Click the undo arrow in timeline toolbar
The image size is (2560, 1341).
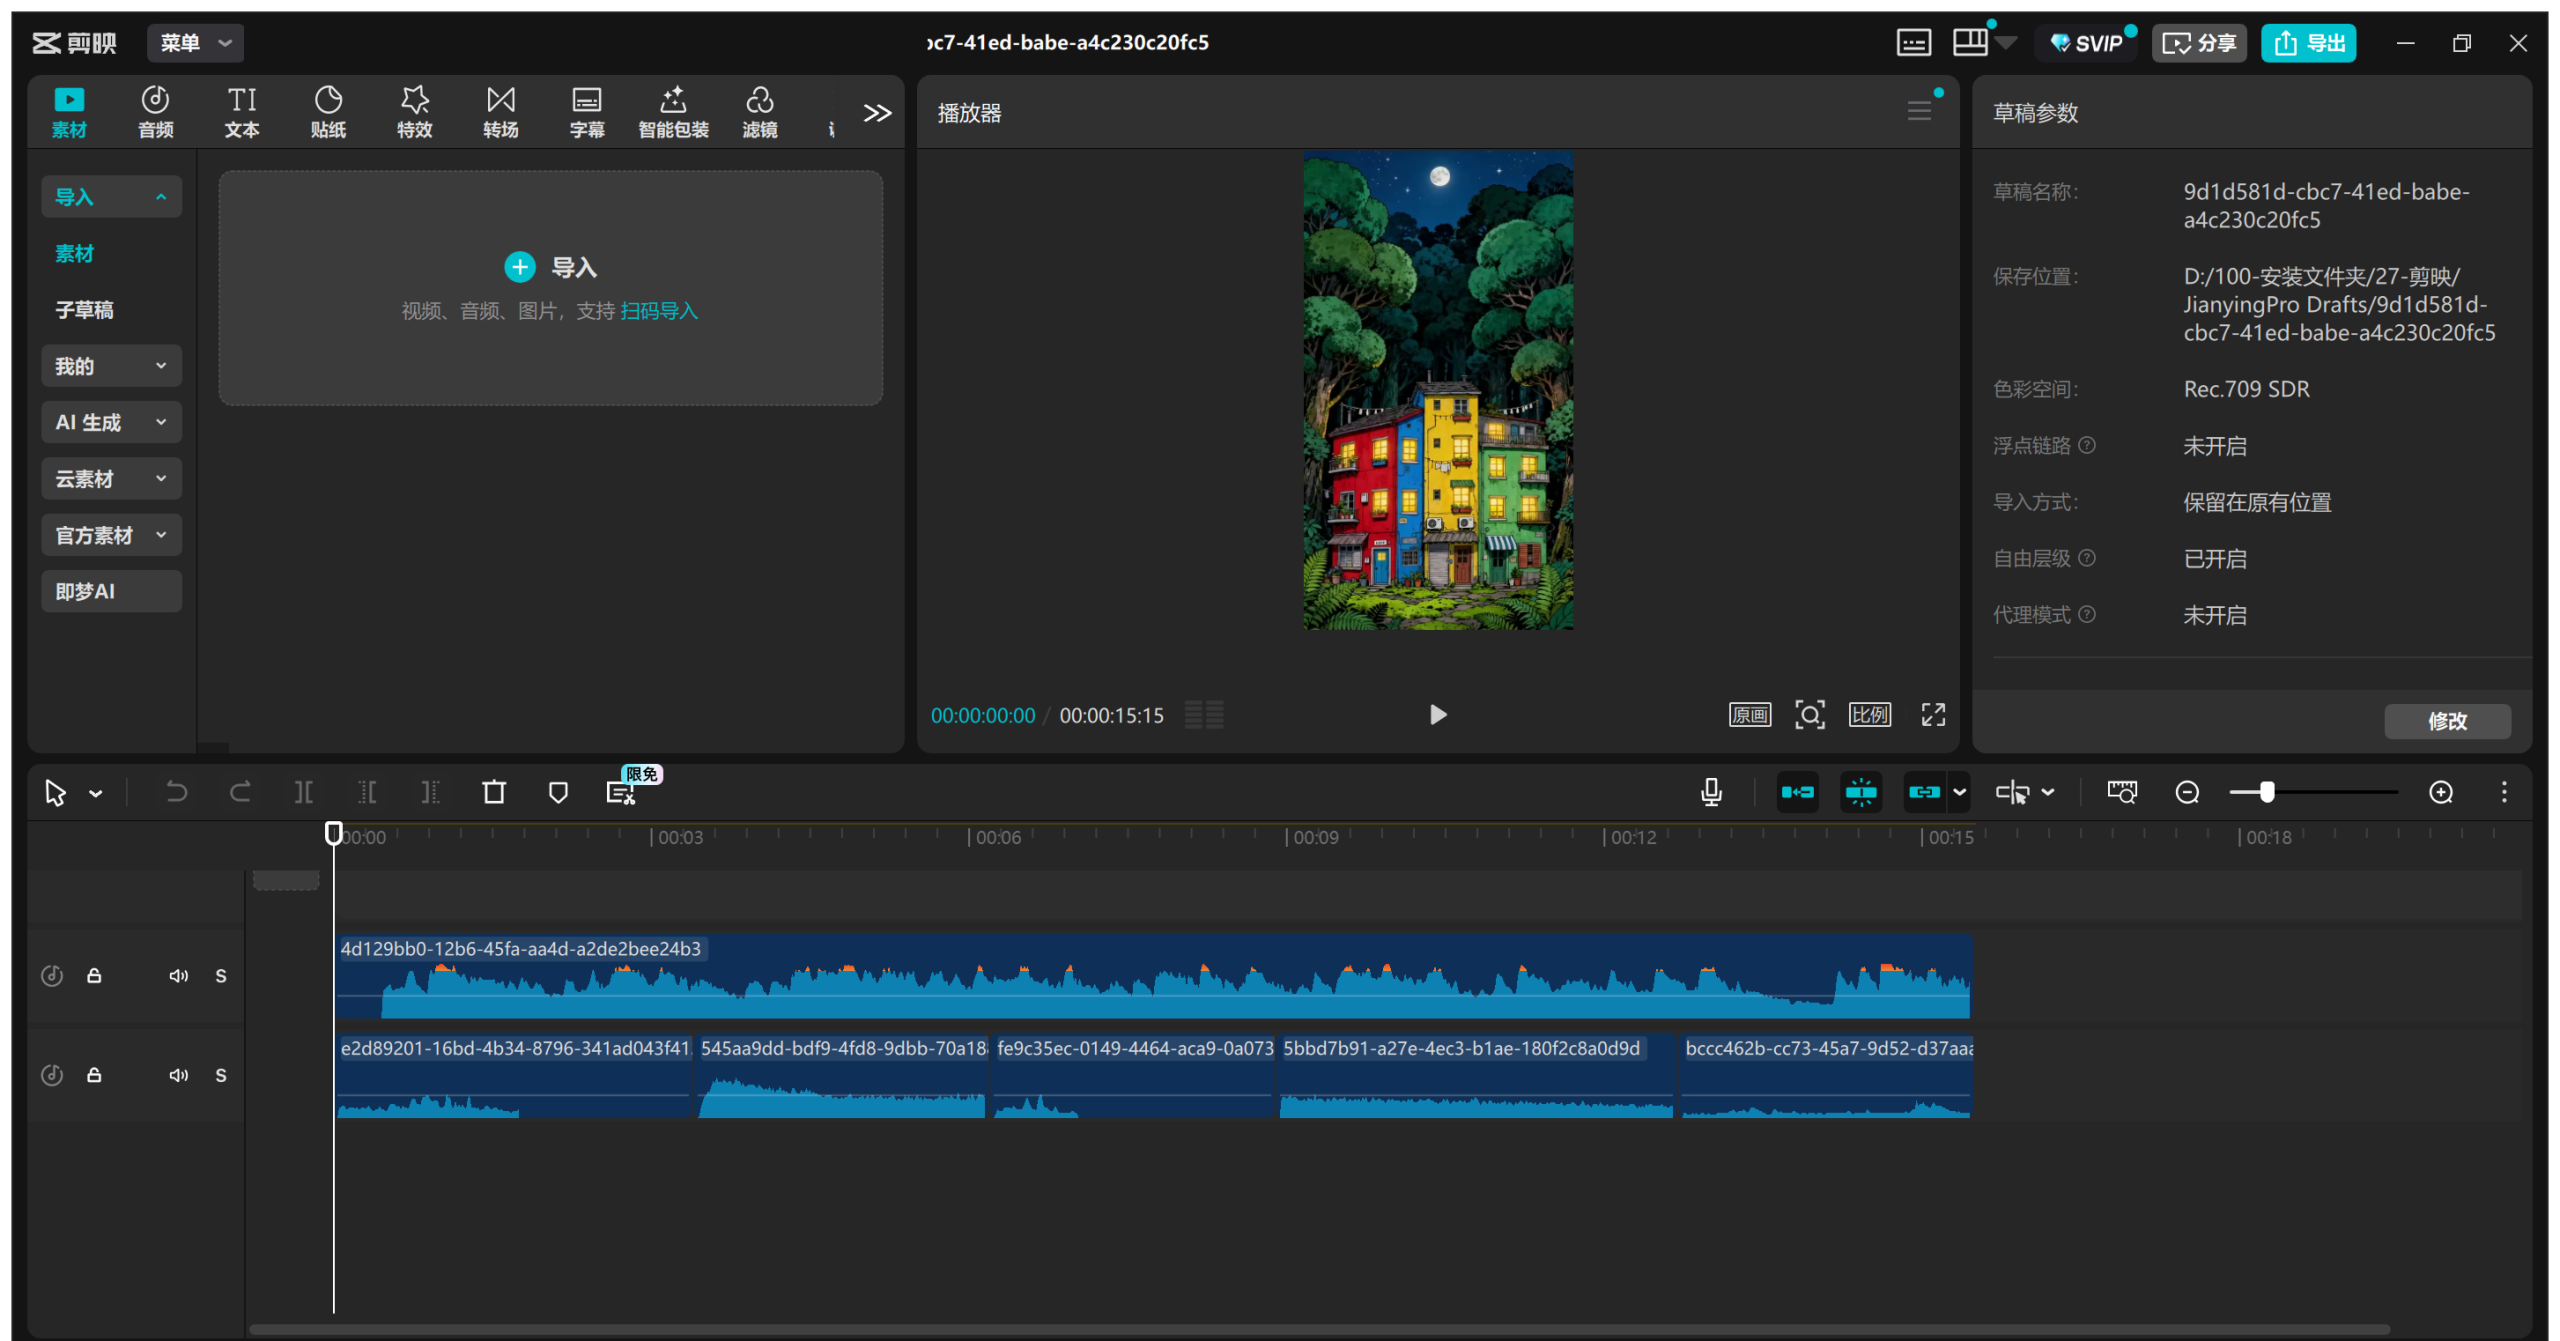tap(176, 793)
